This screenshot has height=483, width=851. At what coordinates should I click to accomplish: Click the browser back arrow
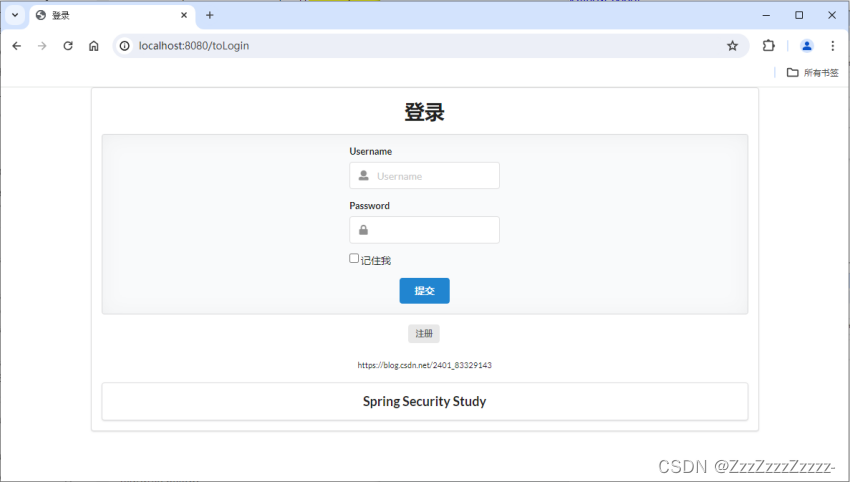point(16,46)
